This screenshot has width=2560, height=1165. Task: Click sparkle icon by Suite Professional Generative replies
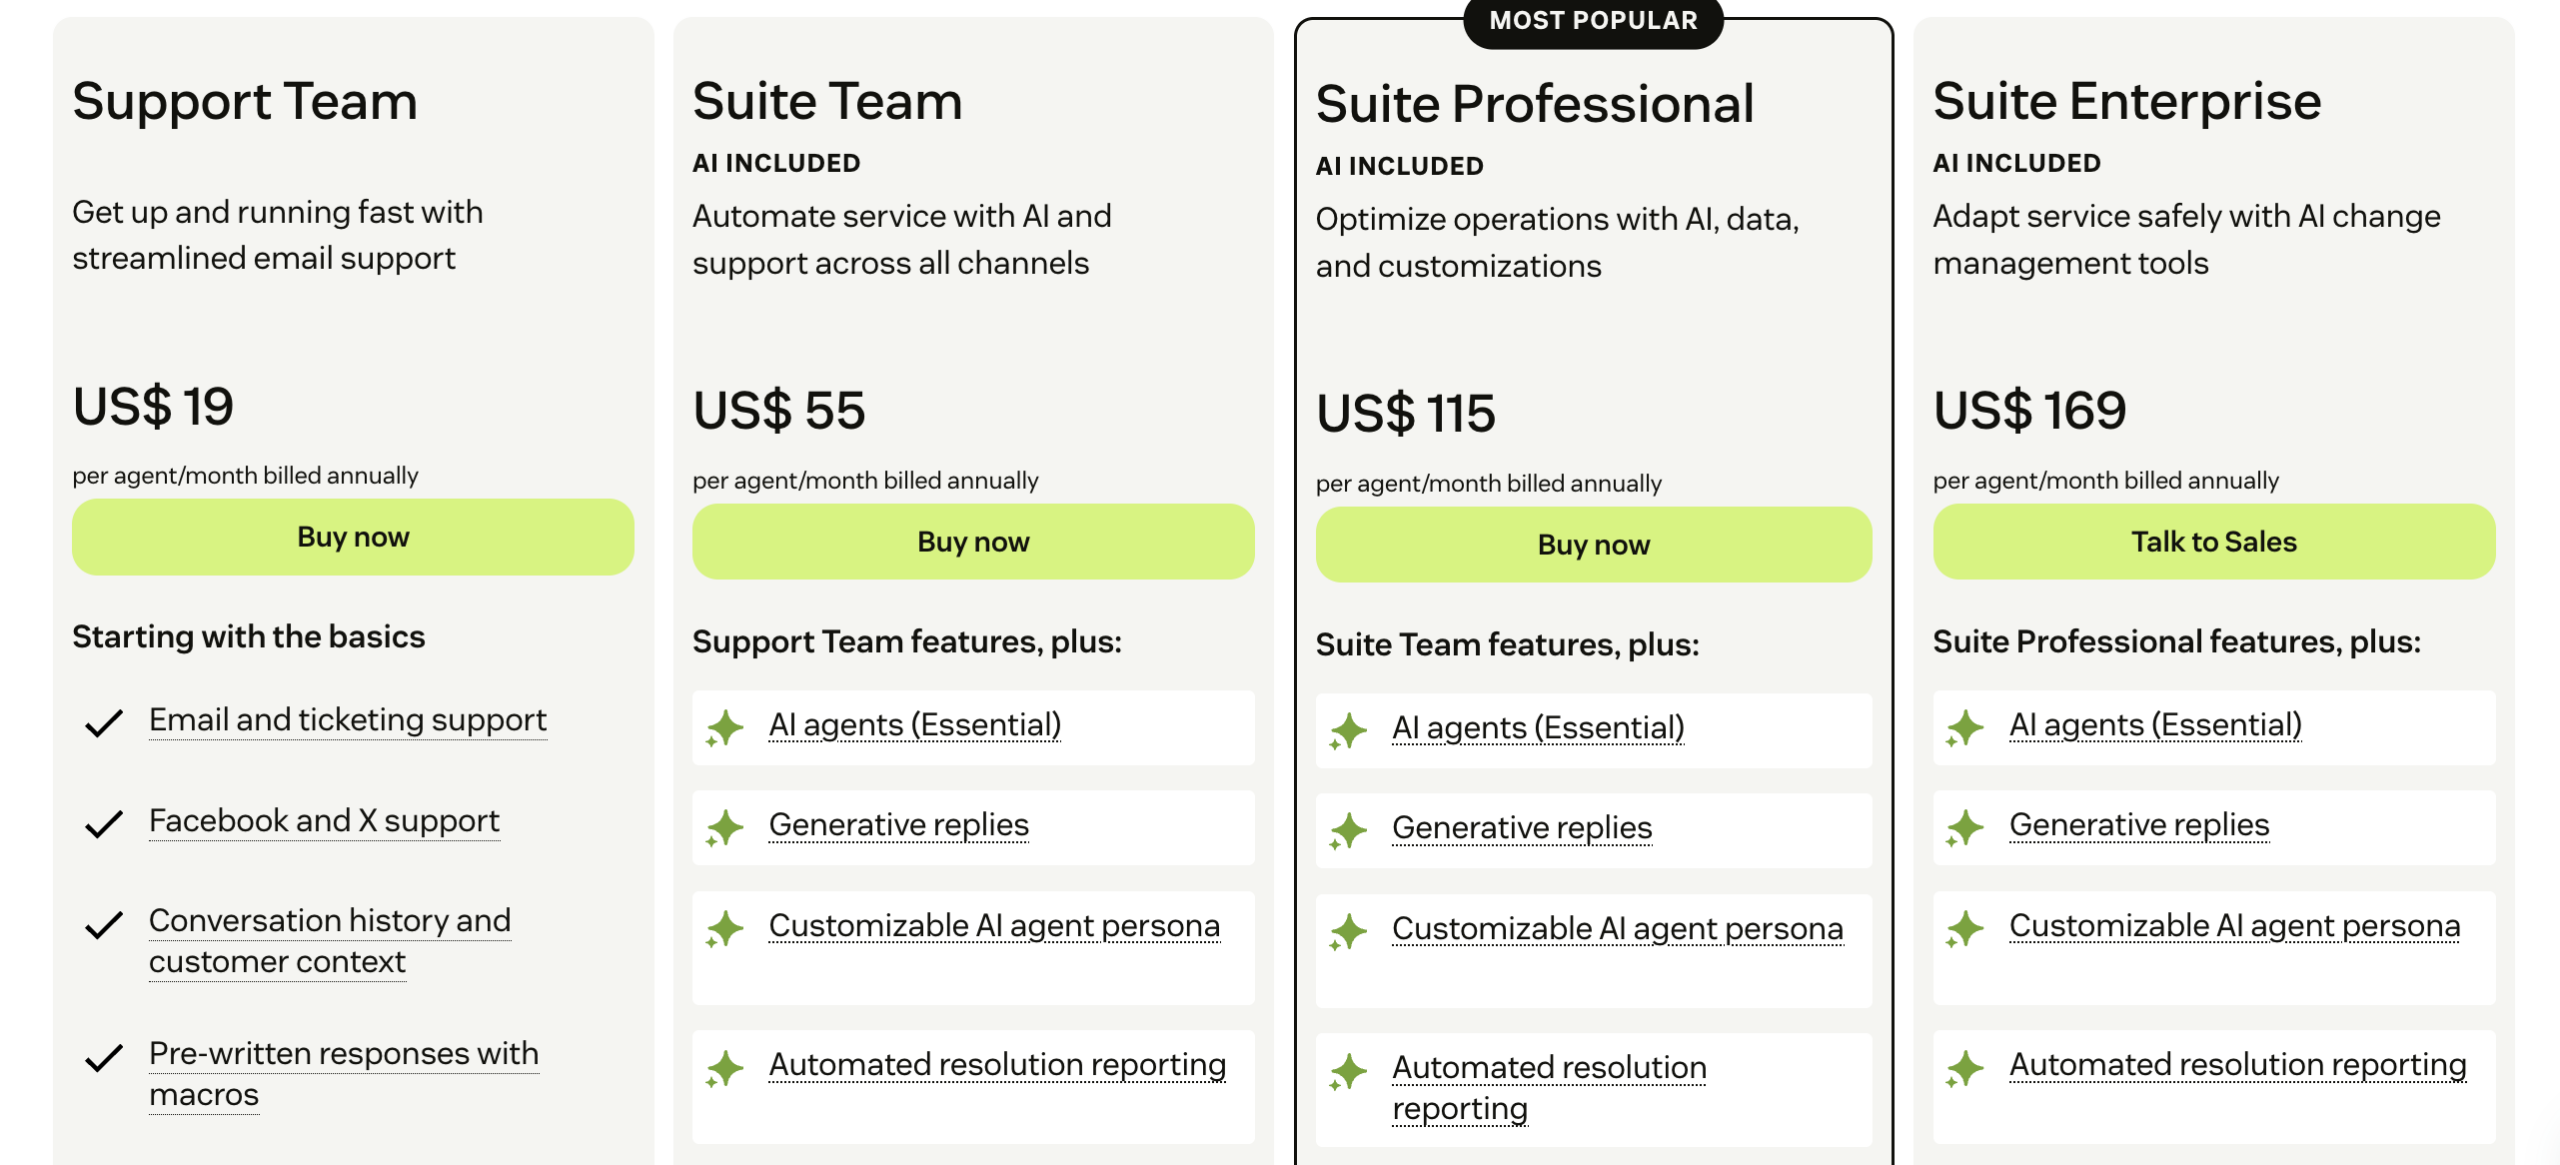1348,830
